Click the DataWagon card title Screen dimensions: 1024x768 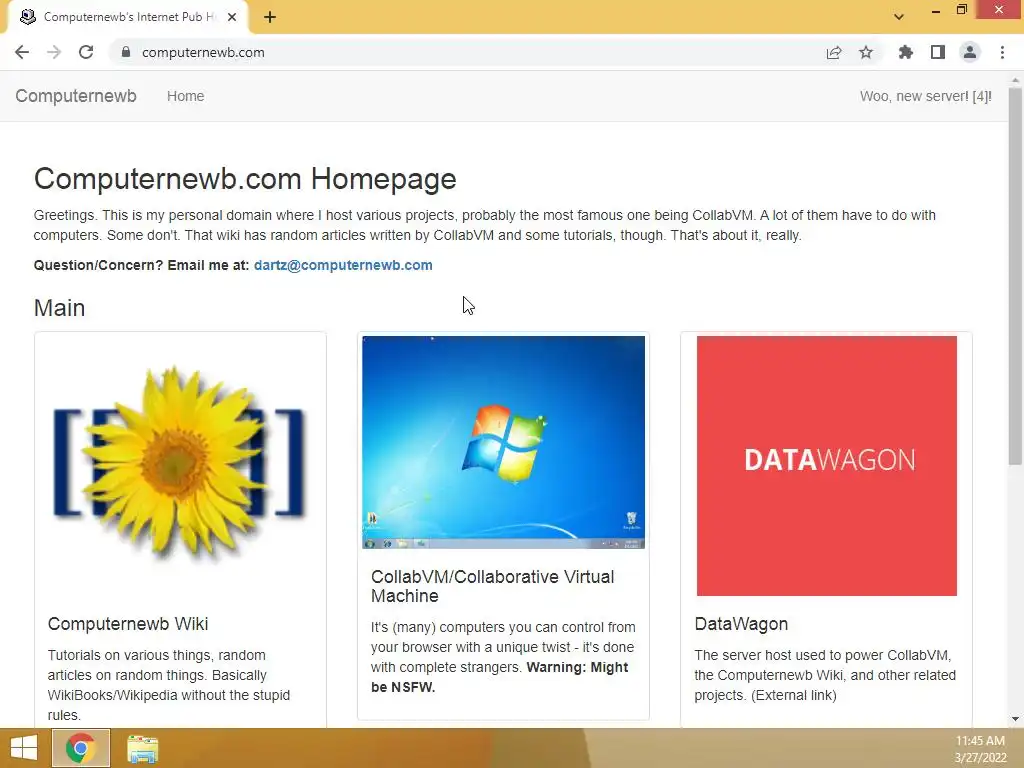741,624
